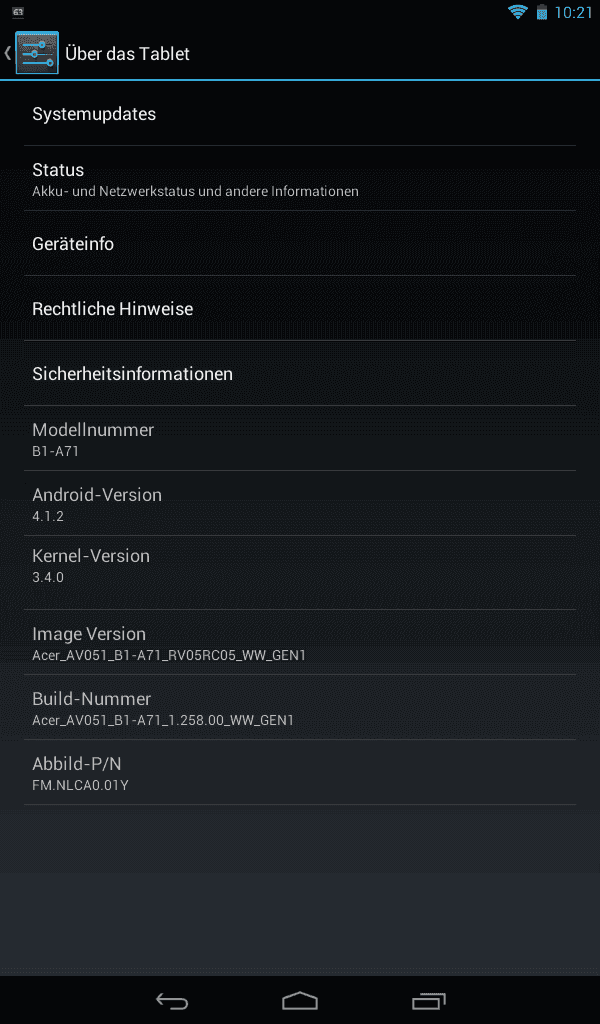The height and width of the screenshot is (1024, 600).
Task: Tap the Android home navigation button
Action: tap(300, 1000)
